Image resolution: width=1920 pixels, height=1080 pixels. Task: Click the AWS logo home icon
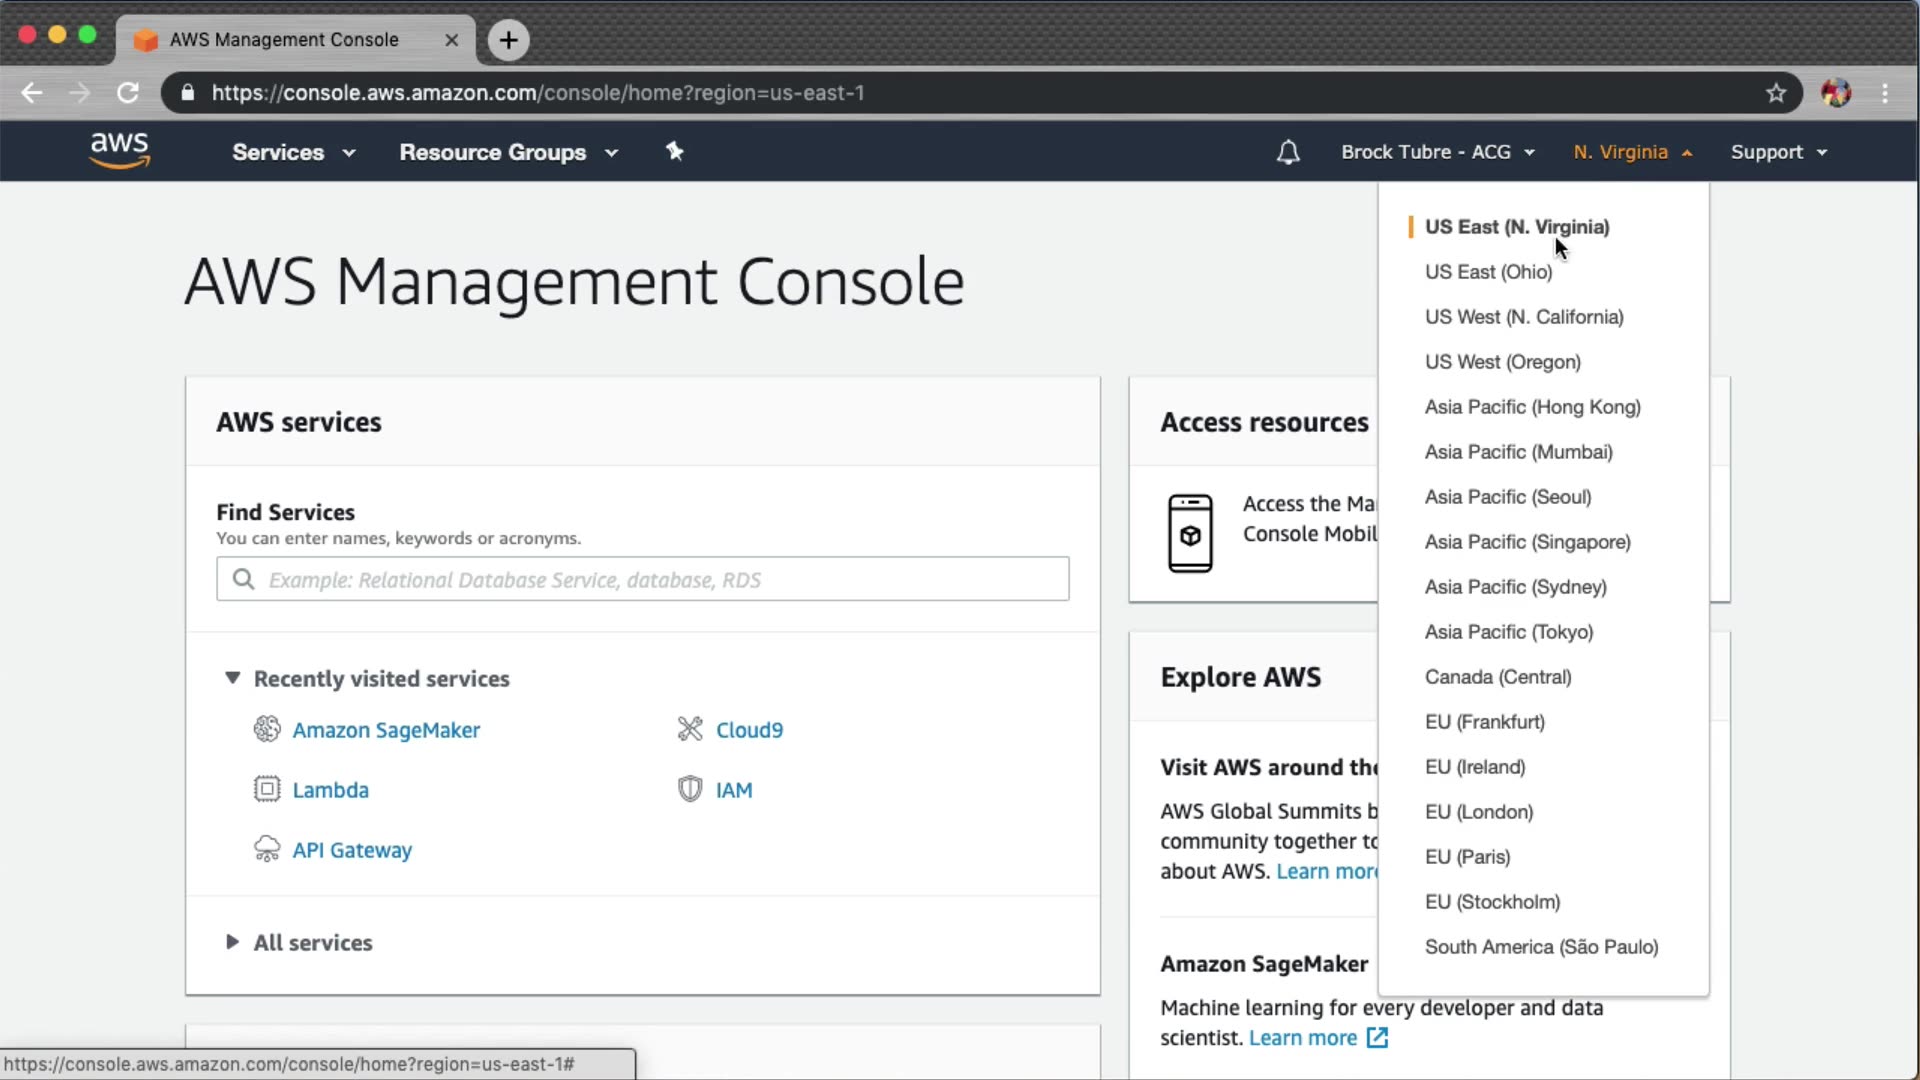point(119,151)
